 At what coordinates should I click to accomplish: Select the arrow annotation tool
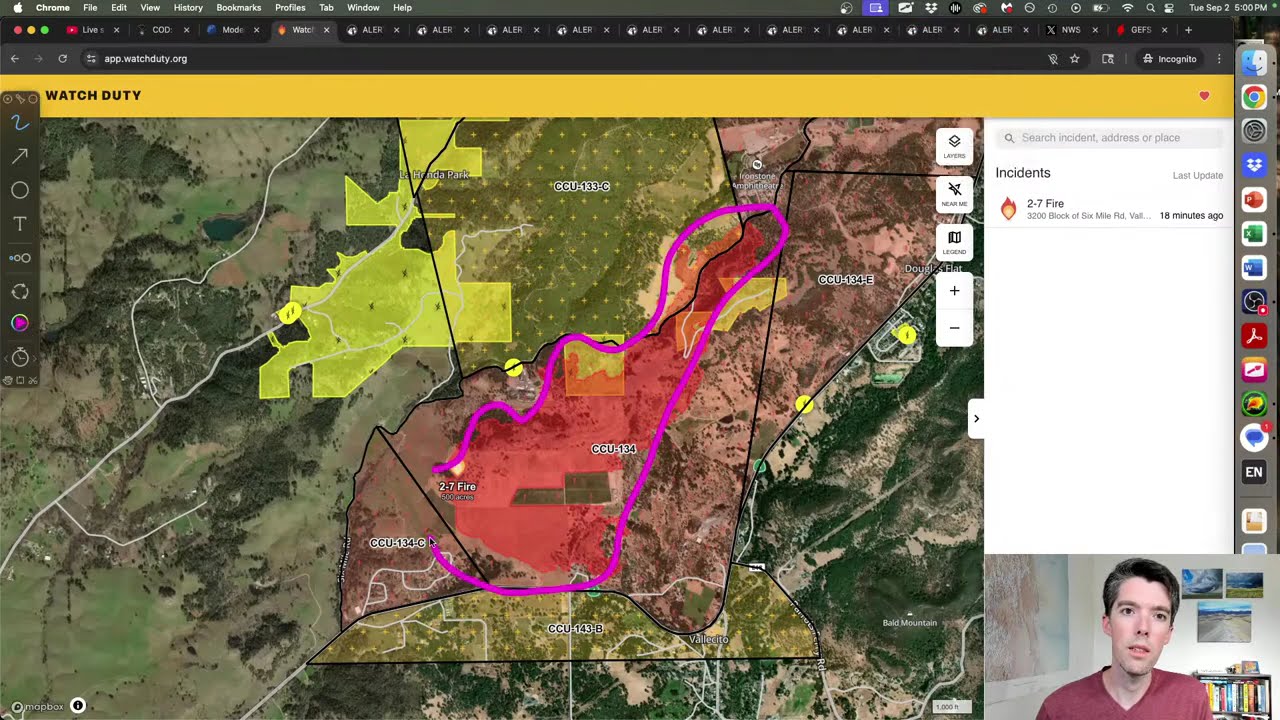click(20, 156)
